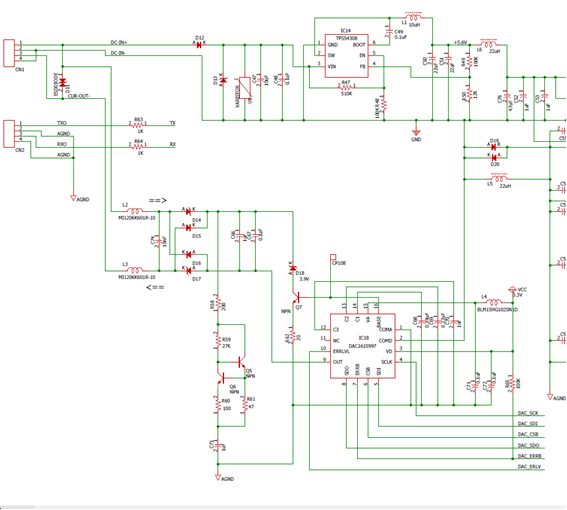The height and width of the screenshot is (510, 567).
Task: Click the DAC_SCK net label
Action: pyautogui.click(x=528, y=413)
